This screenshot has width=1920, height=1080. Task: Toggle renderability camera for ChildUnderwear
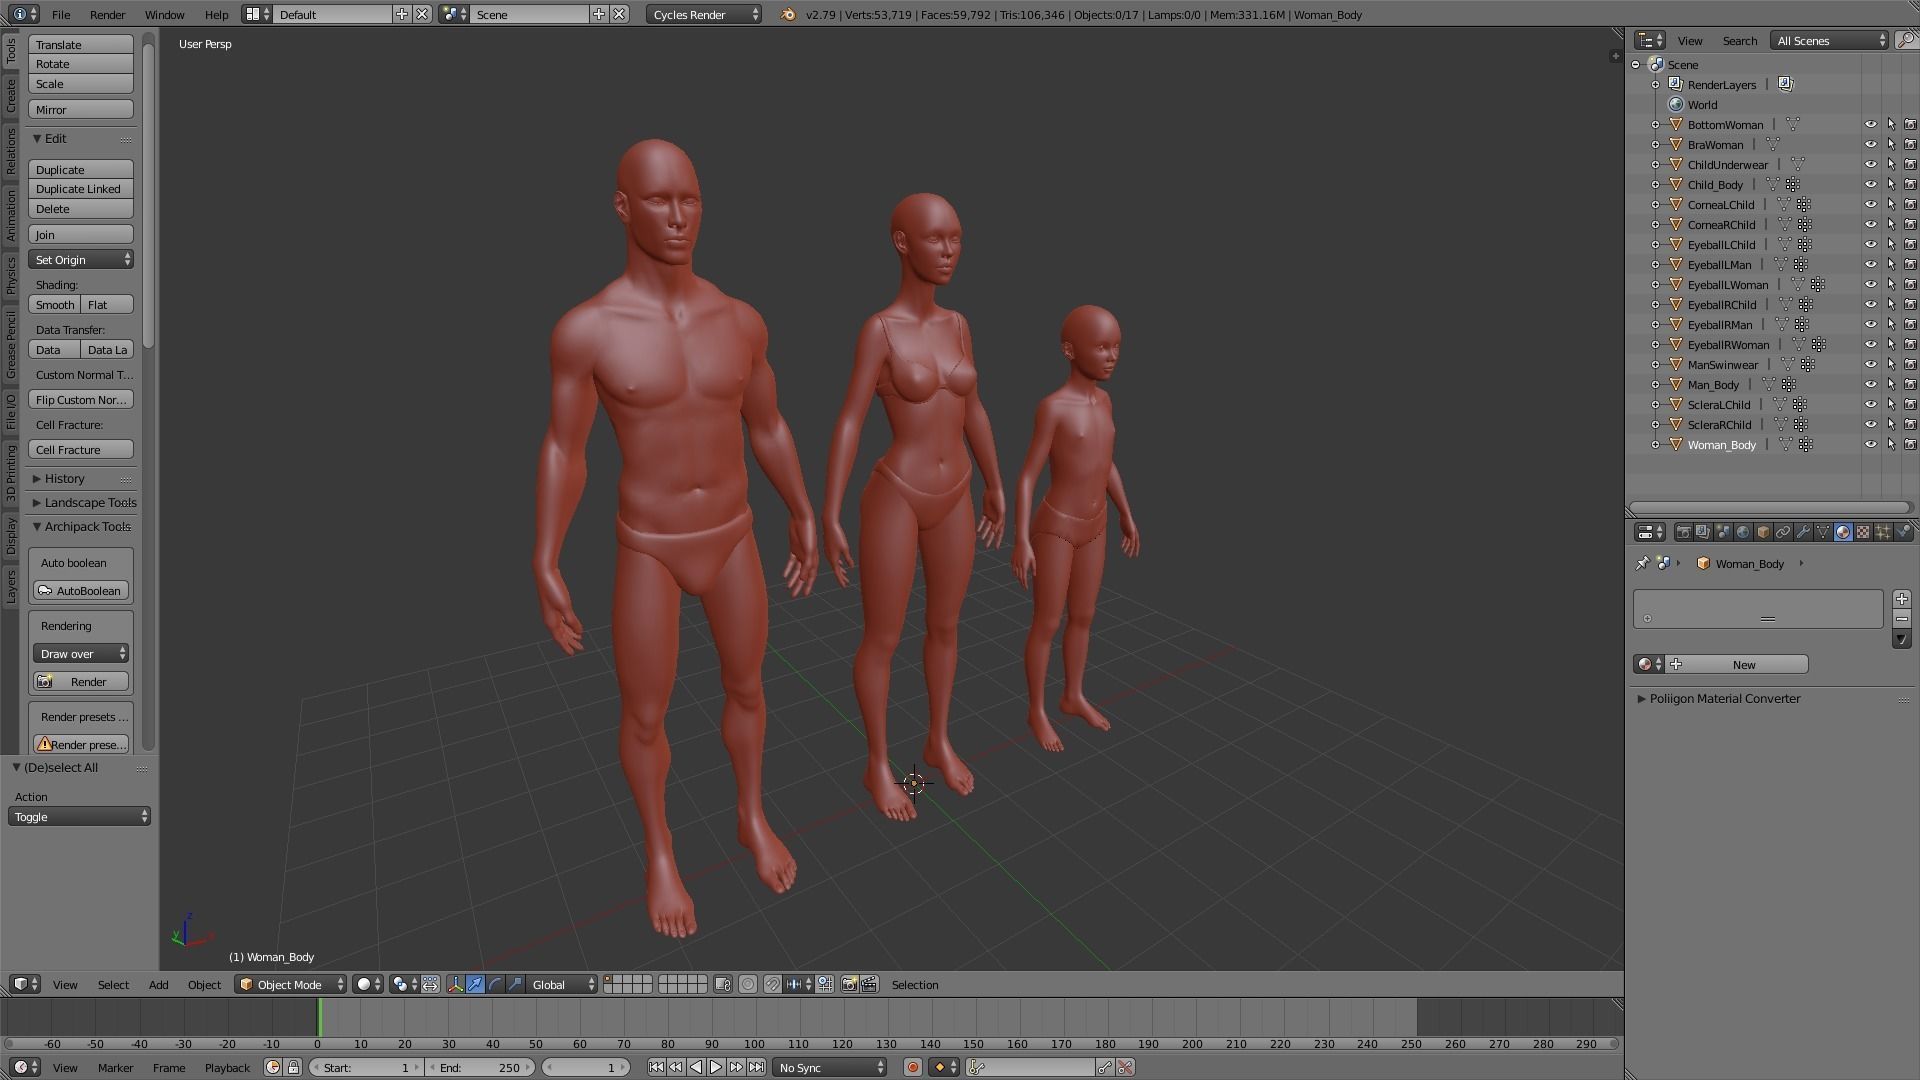(1910, 165)
